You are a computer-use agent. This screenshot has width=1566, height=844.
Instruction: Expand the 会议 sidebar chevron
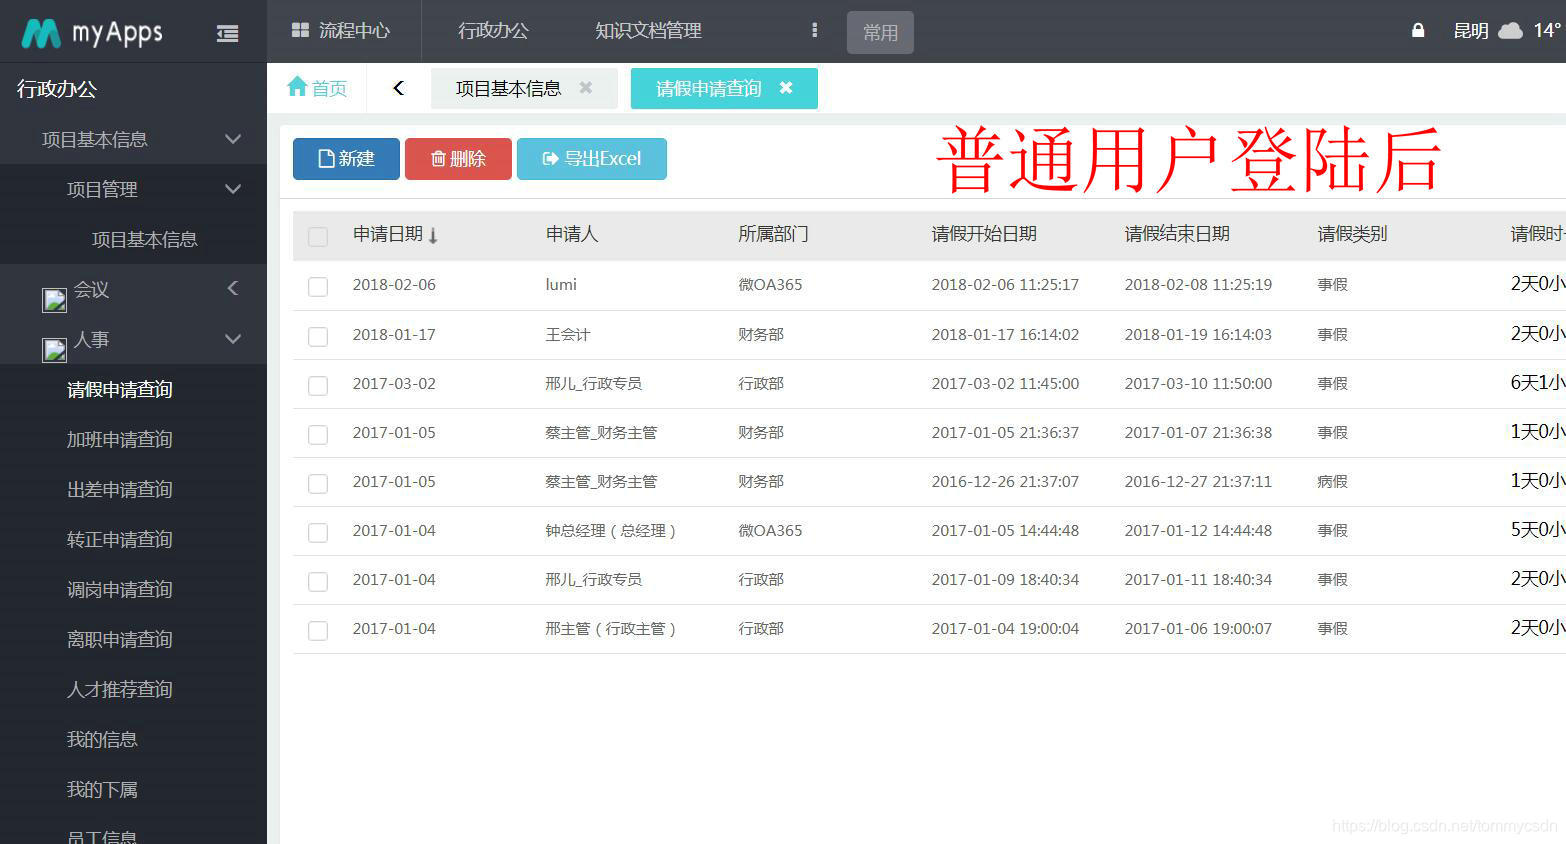tap(233, 289)
